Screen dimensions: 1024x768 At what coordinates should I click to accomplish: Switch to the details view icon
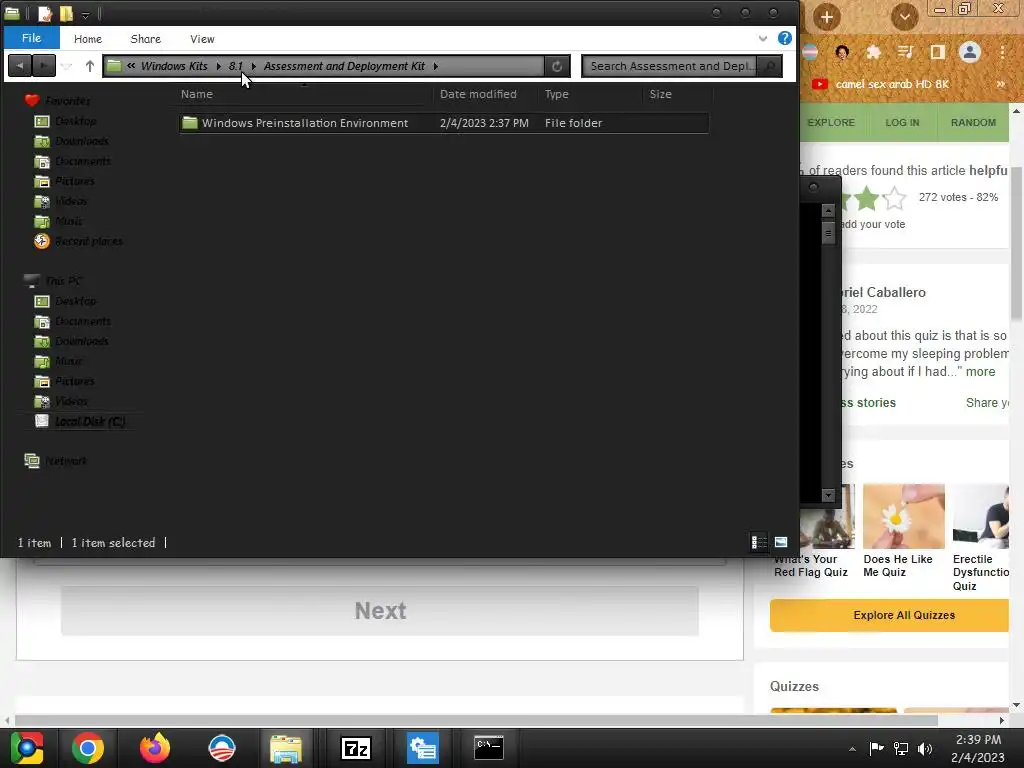click(758, 542)
